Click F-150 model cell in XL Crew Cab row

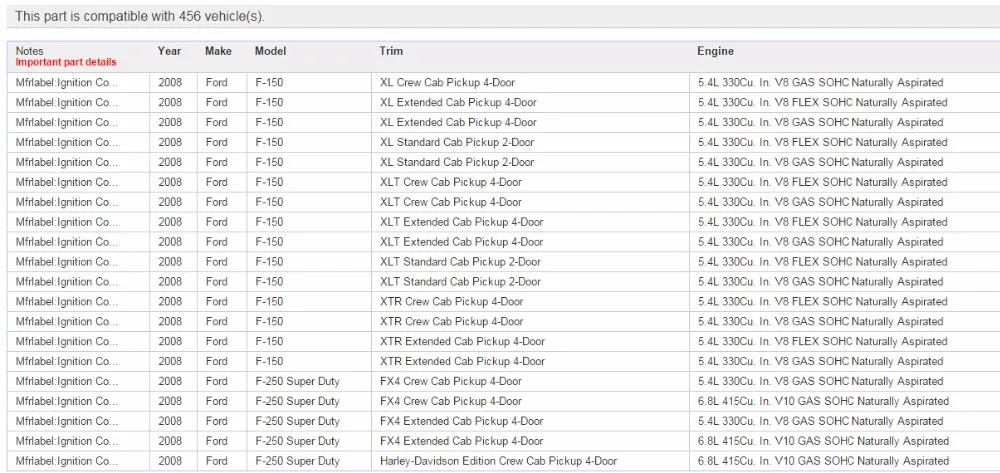pos(309,83)
